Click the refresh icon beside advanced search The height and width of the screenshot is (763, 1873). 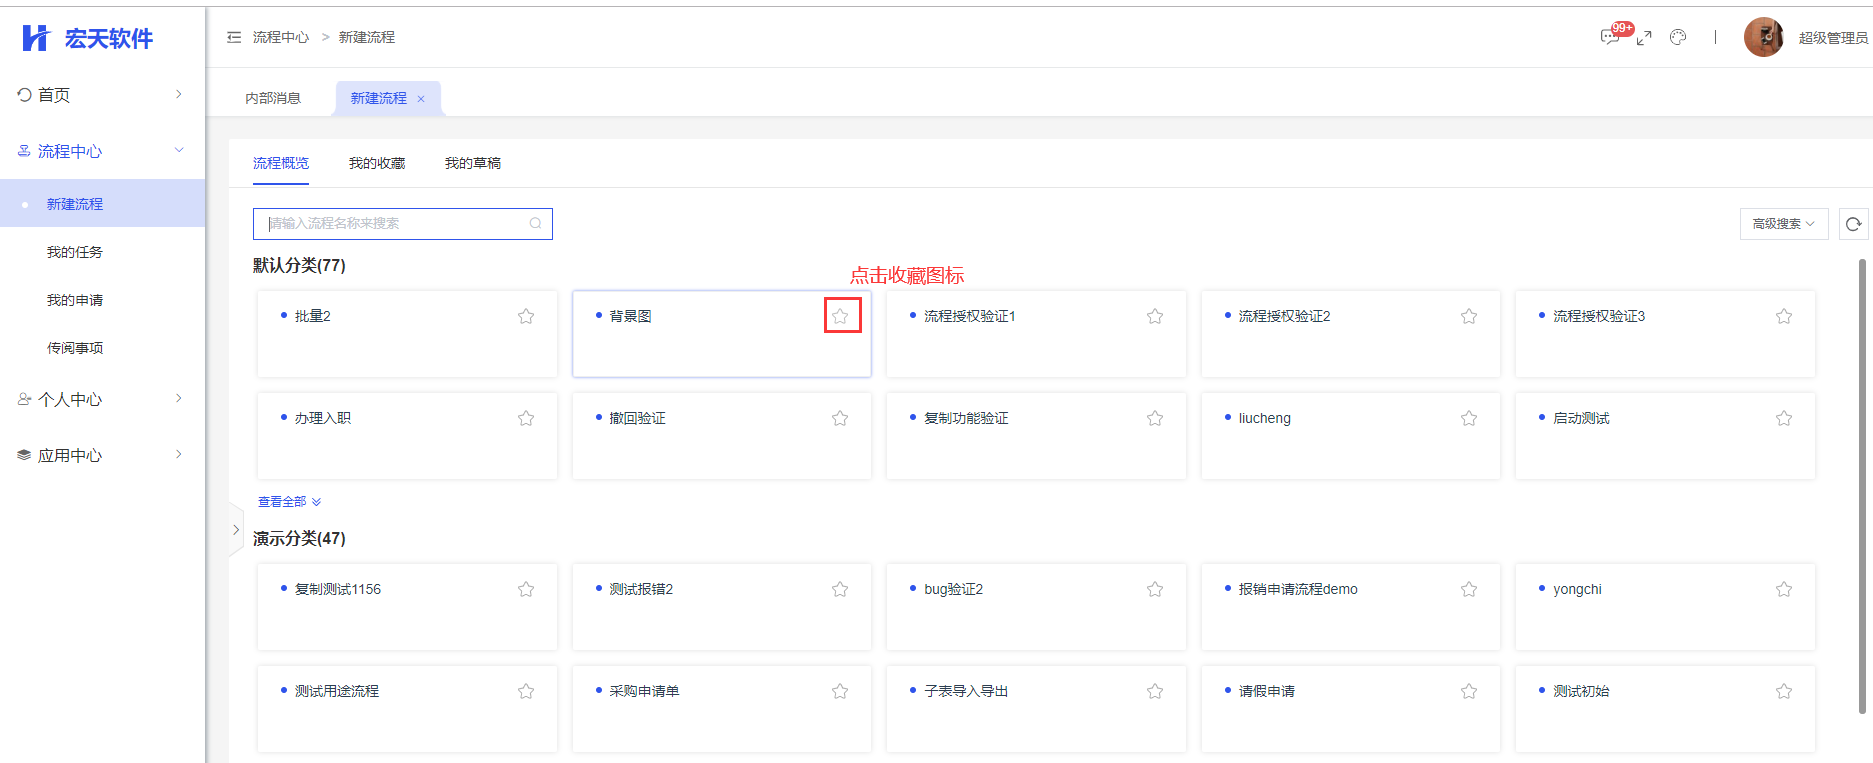tap(1853, 224)
